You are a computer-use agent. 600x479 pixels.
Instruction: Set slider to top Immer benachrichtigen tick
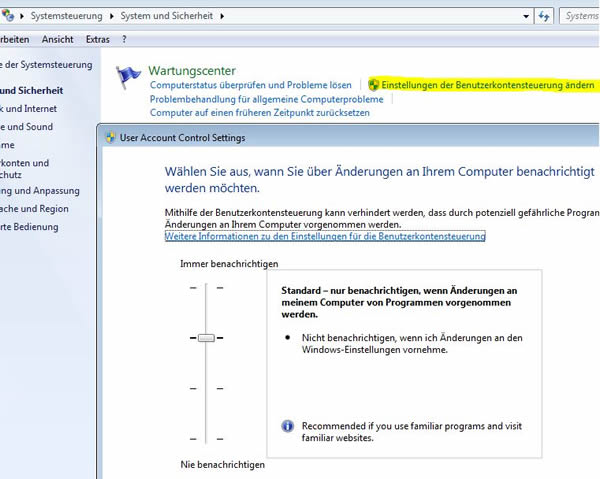coord(206,288)
